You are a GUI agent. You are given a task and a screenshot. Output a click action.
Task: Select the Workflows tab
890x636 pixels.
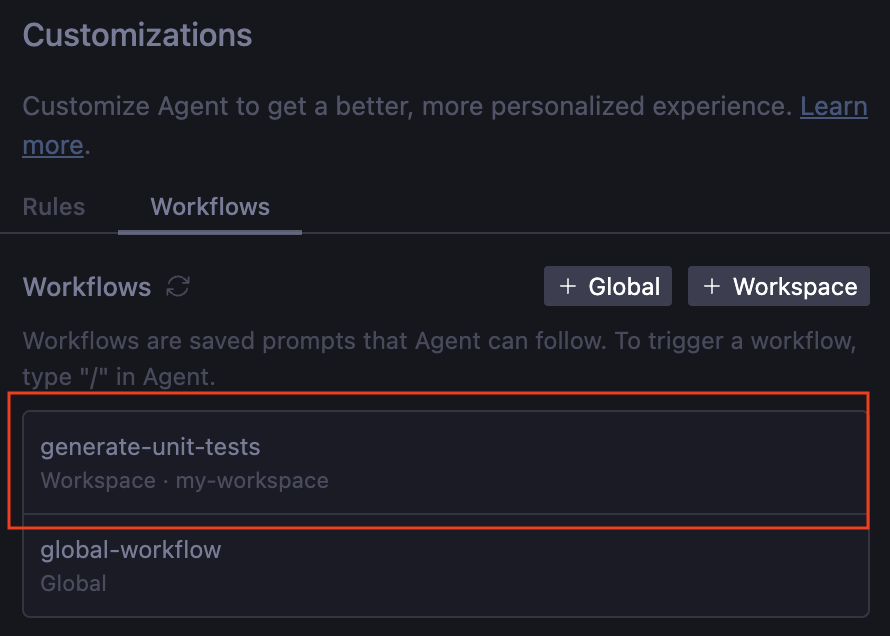coord(210,207)
